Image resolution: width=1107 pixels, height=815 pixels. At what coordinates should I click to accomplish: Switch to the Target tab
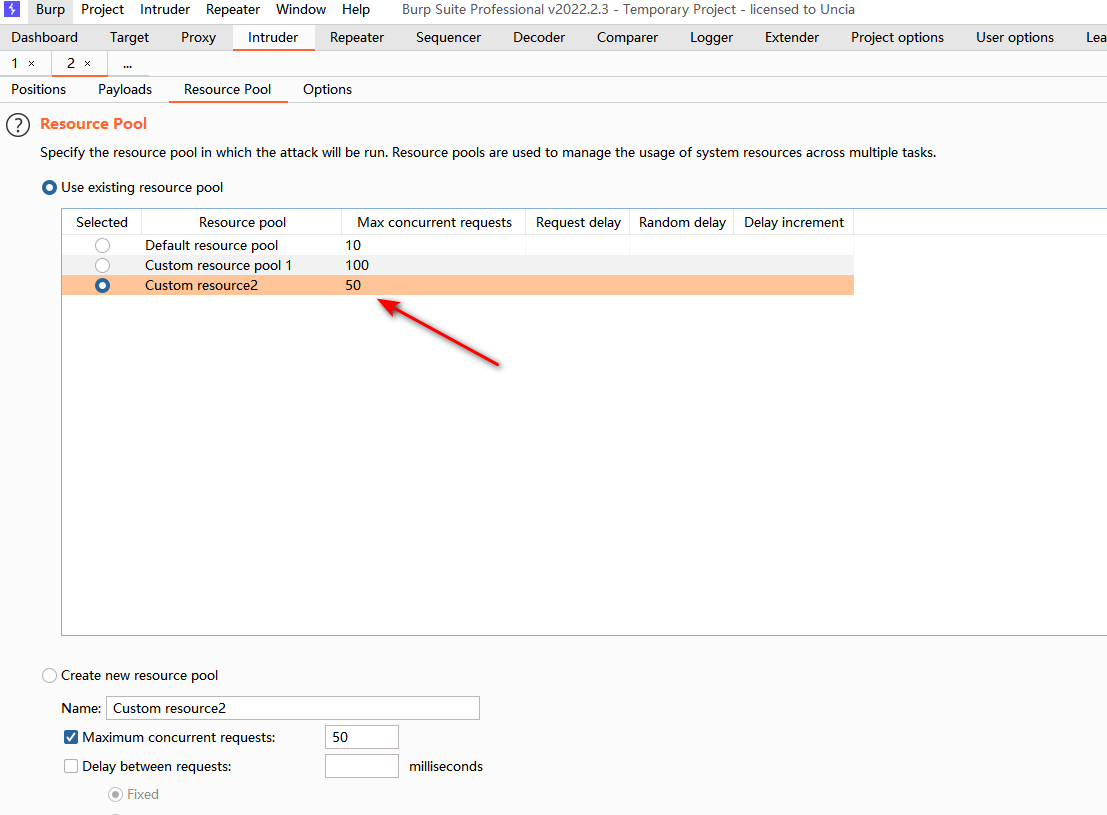(x=129, y=37)
